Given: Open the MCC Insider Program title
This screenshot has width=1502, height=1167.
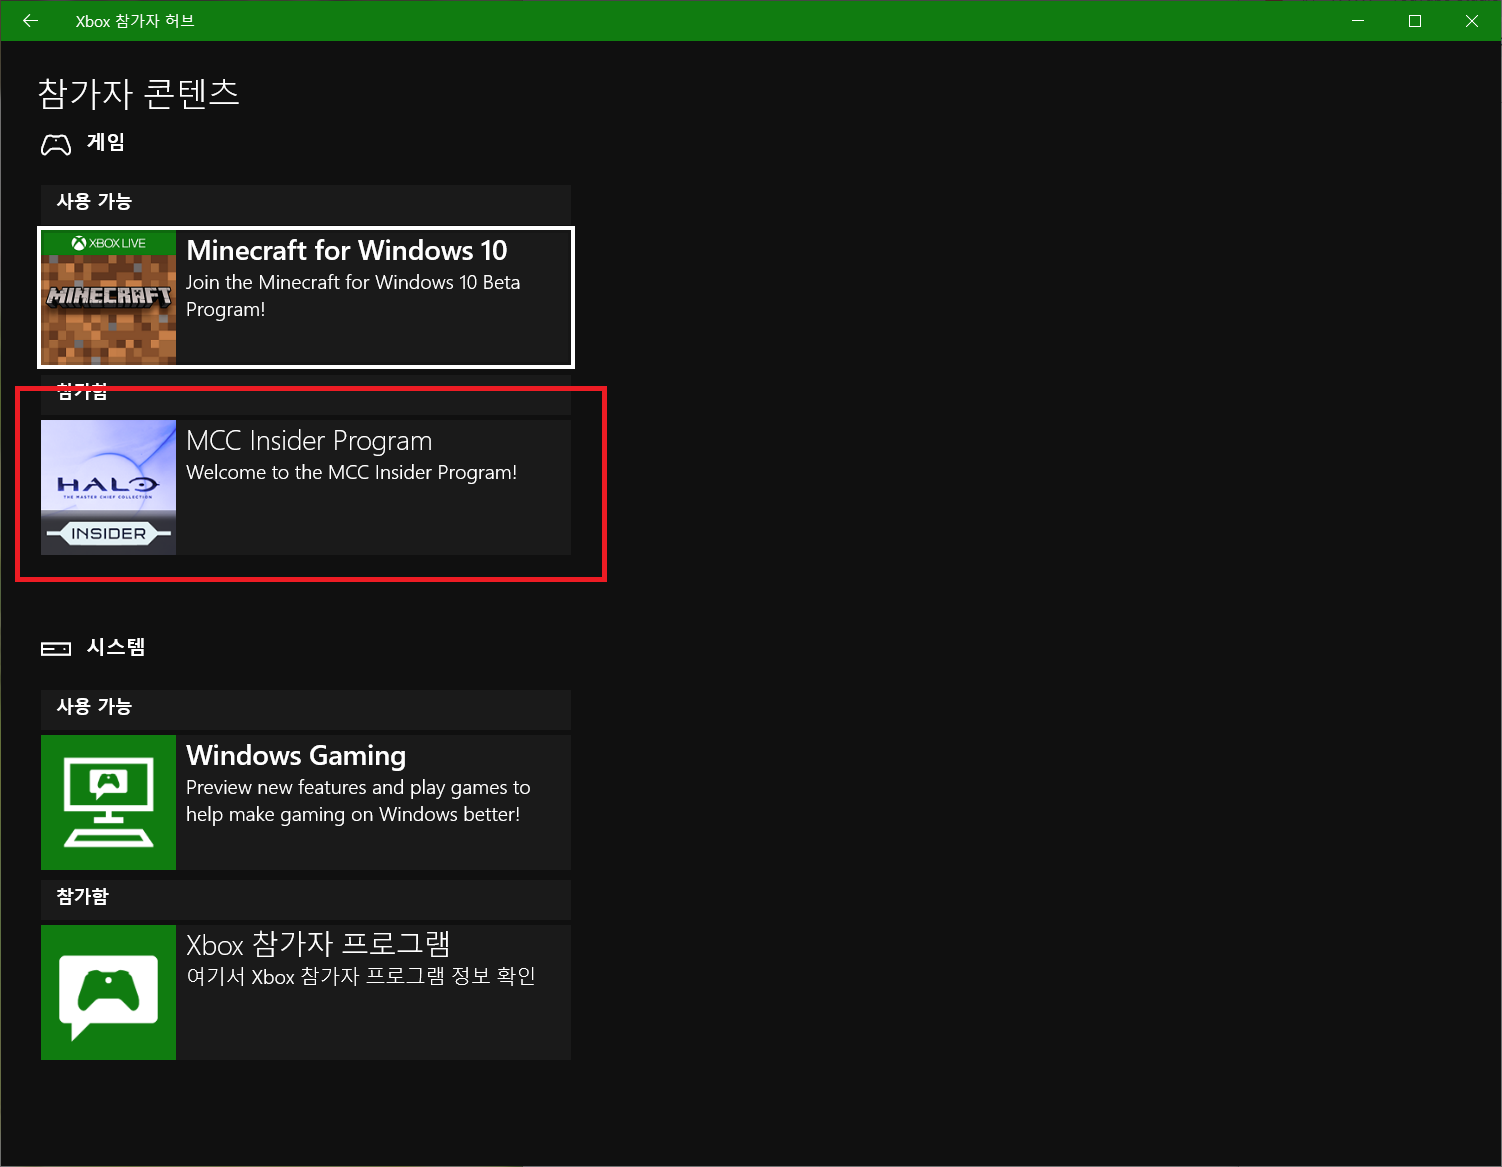Looking at the screenshot, I should (309, 441).
